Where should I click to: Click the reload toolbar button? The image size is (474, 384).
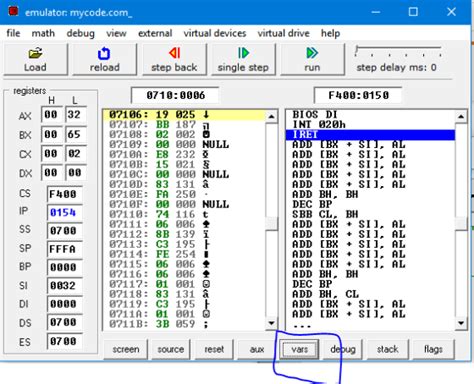(x=105, y=60)
